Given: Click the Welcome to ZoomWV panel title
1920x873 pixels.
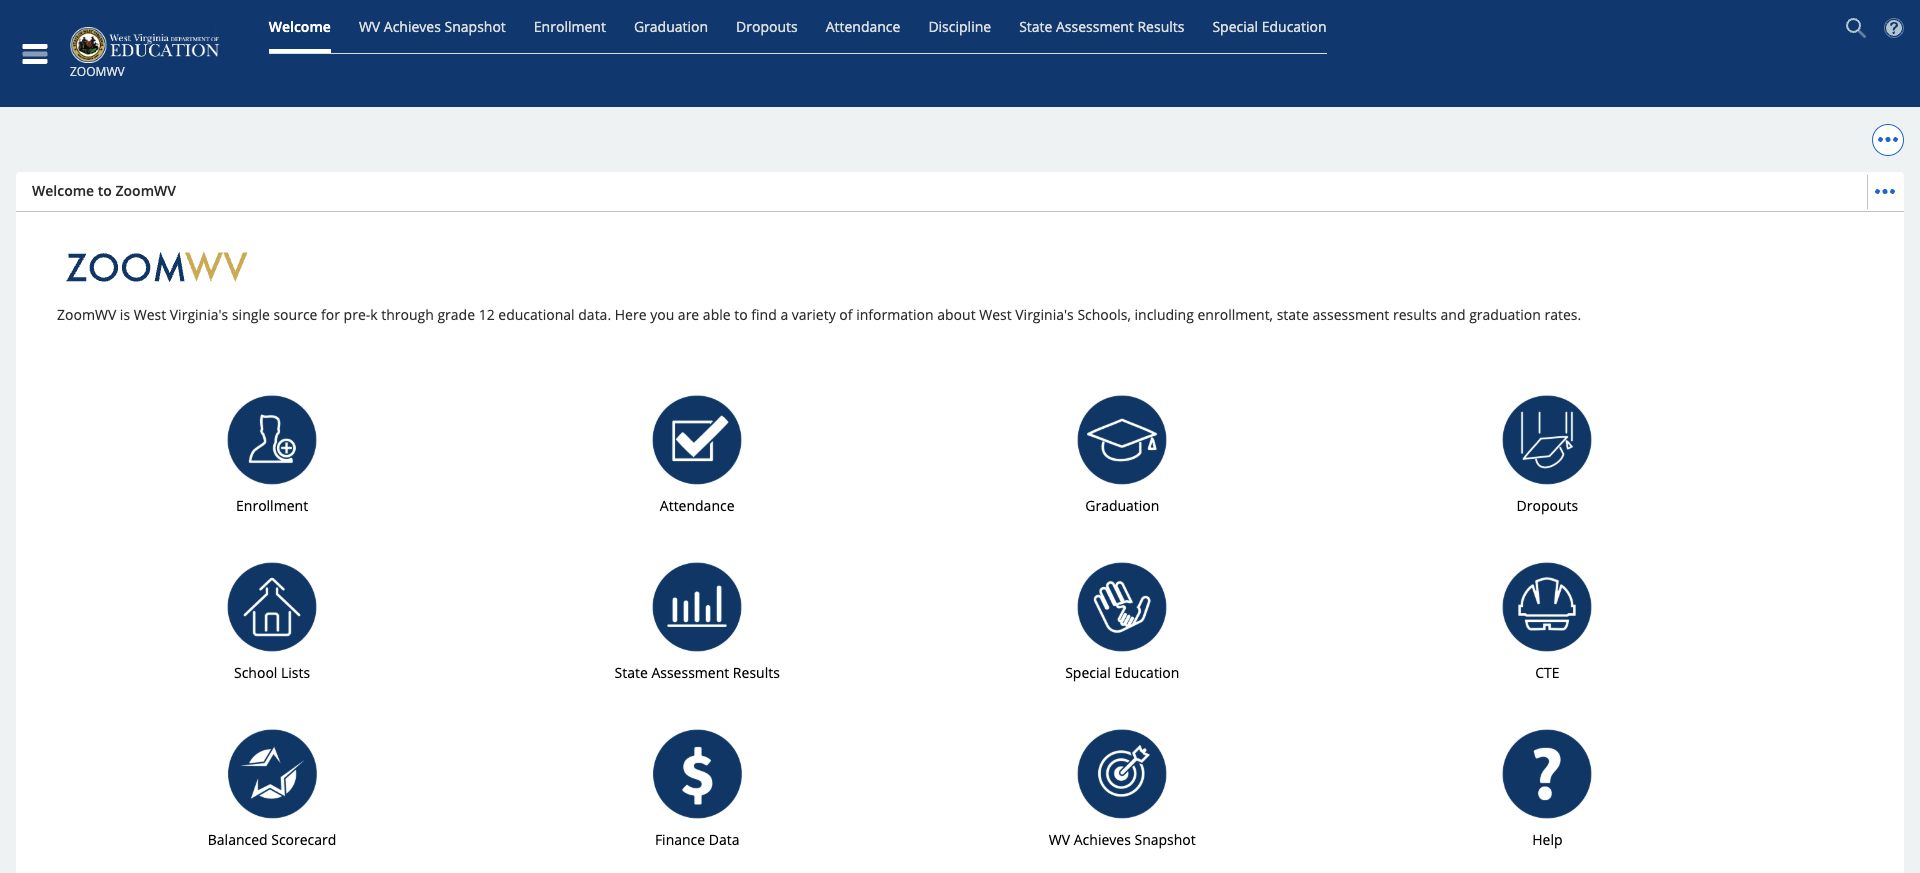Looking at the screenshot, I should pos(104,191).
